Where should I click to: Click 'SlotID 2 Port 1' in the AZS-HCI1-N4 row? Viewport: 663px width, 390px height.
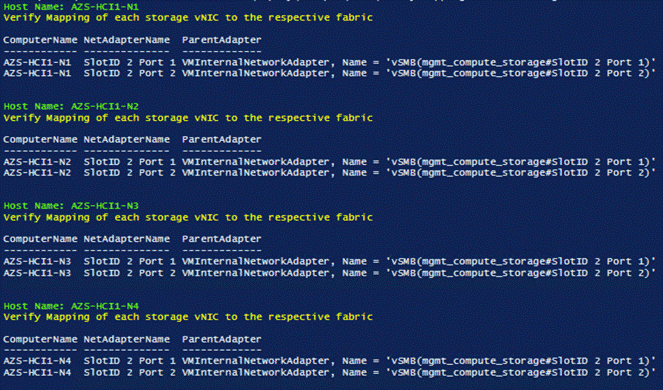[x=129, y=361]
